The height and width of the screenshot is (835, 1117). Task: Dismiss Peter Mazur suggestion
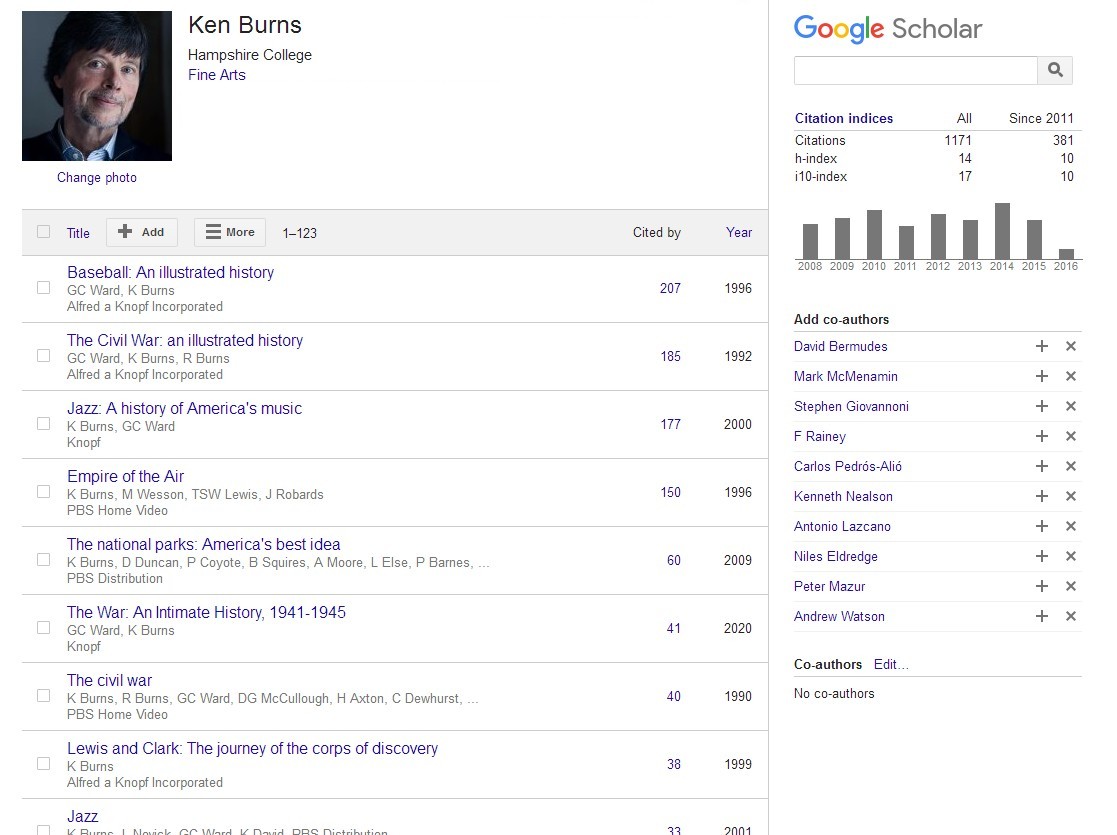tap(1070, 586)
